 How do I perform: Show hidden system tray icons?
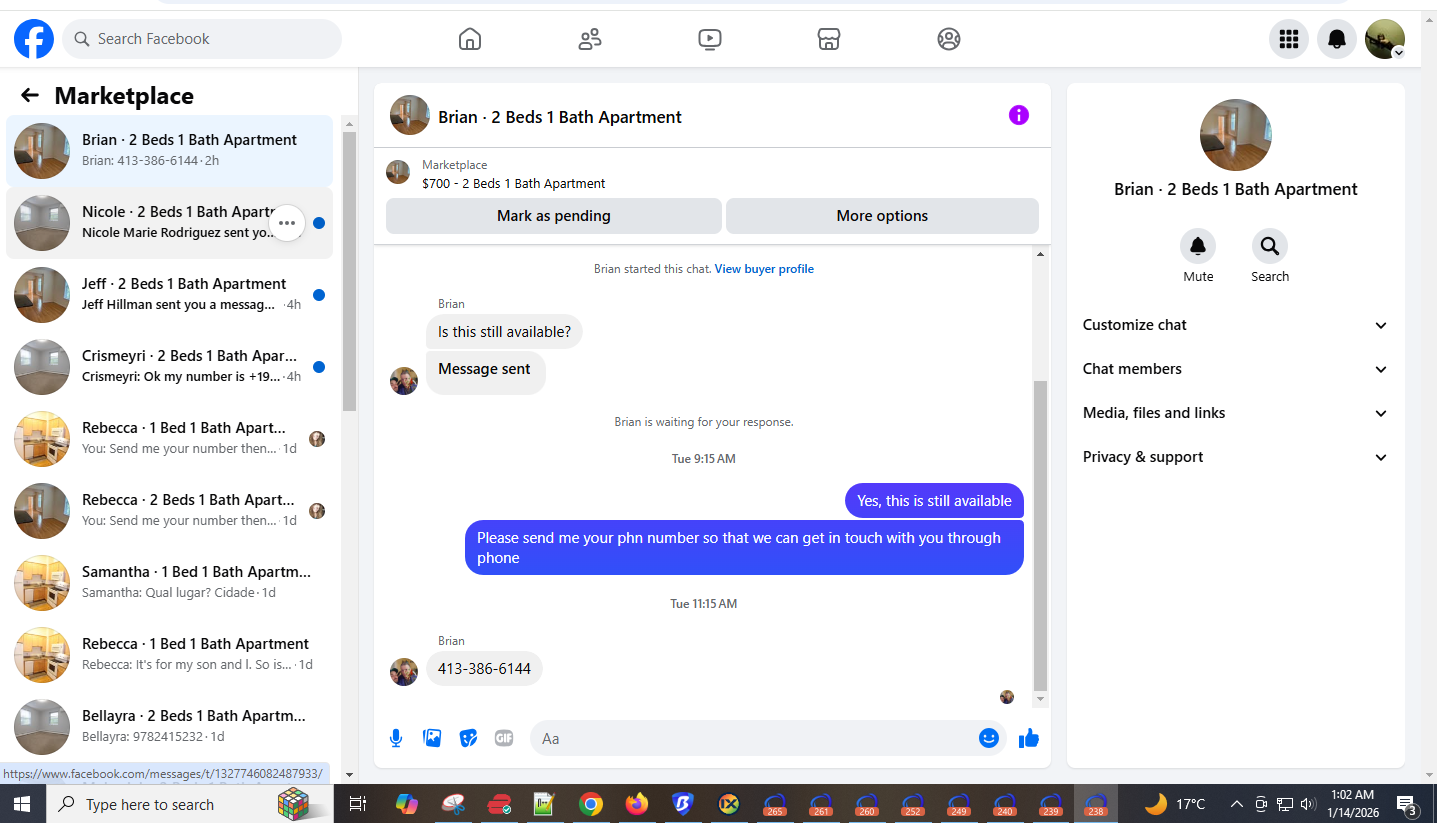1237,804
